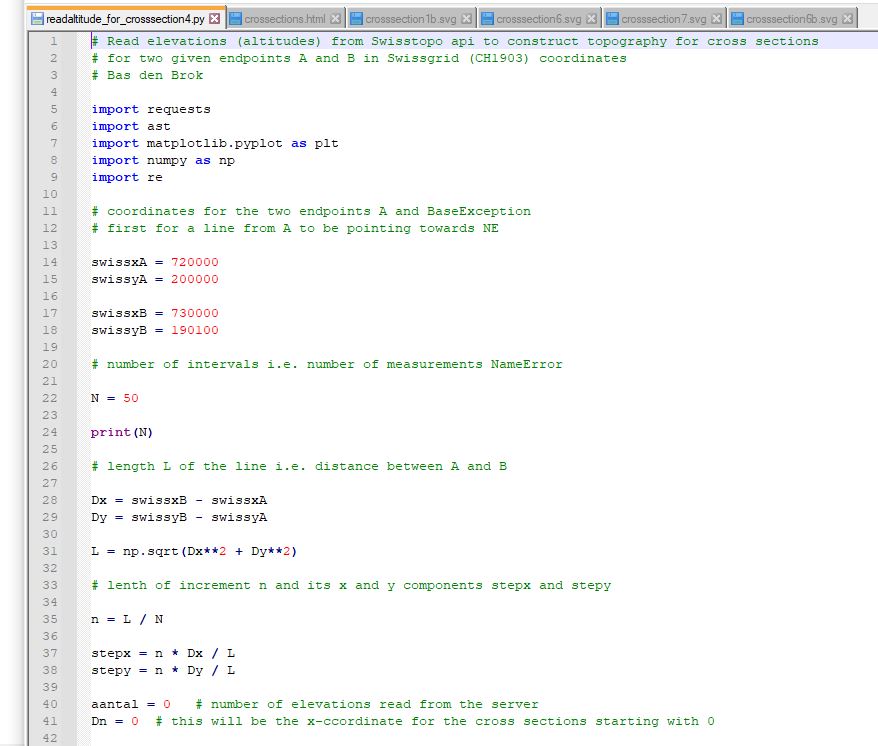This screenshot has height=746, width=878.
Task: Close the crosssection7.svg tab
Action: (716, 19)
